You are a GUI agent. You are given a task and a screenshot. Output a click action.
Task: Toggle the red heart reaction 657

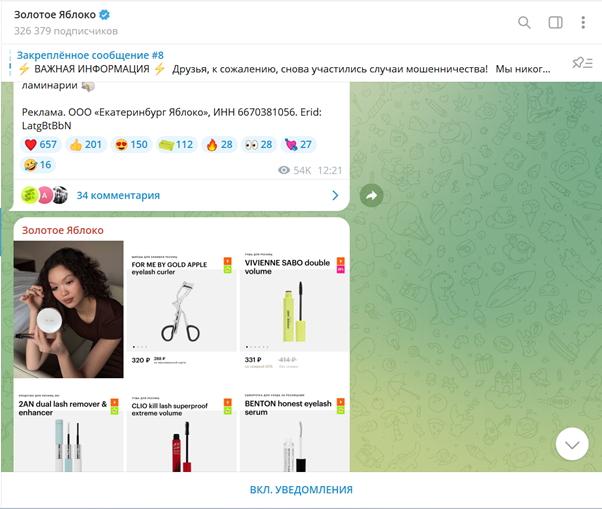pos(40,145)
